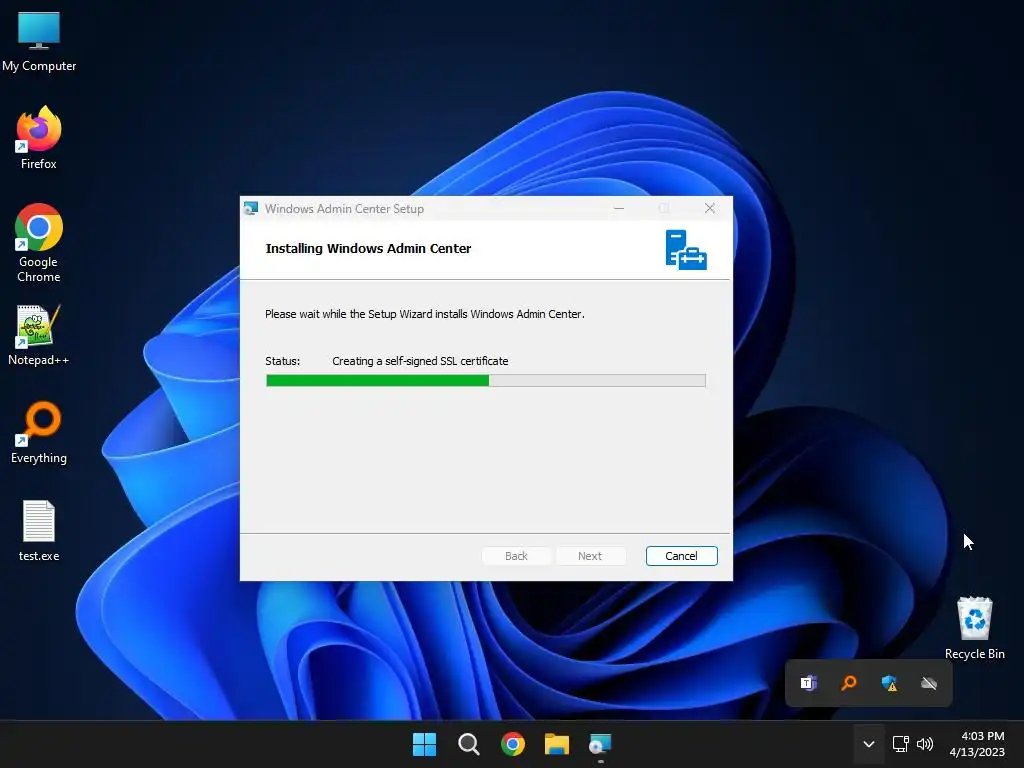Click the OneDrive cloud tray icon

[929, 683]
